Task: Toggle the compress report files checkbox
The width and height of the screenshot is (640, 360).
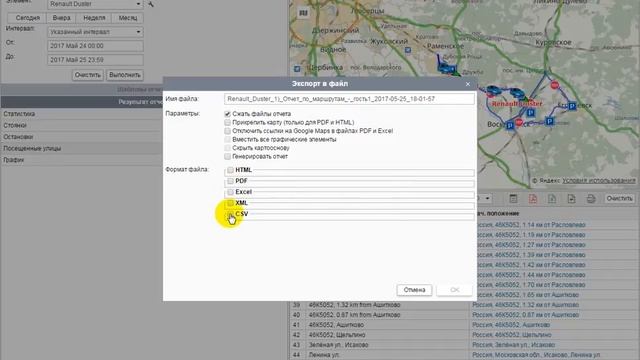Action: tap(227, 114)
